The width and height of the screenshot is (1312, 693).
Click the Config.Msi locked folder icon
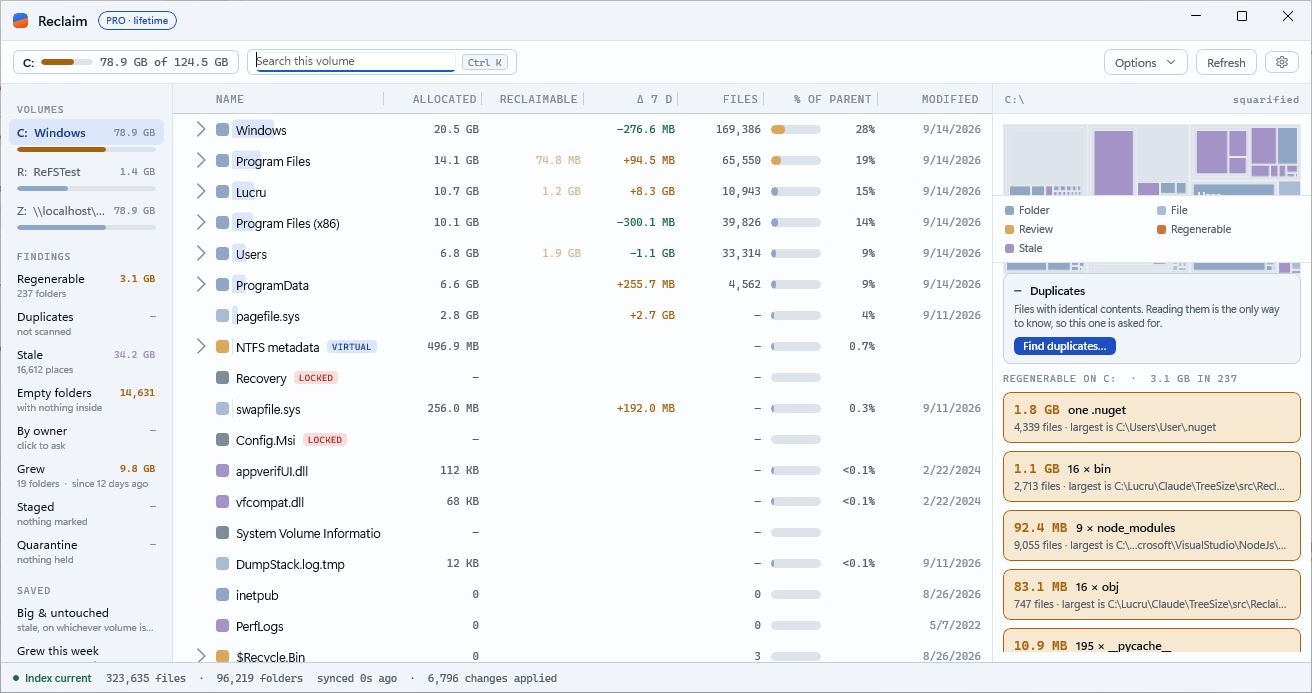[223, 440]
